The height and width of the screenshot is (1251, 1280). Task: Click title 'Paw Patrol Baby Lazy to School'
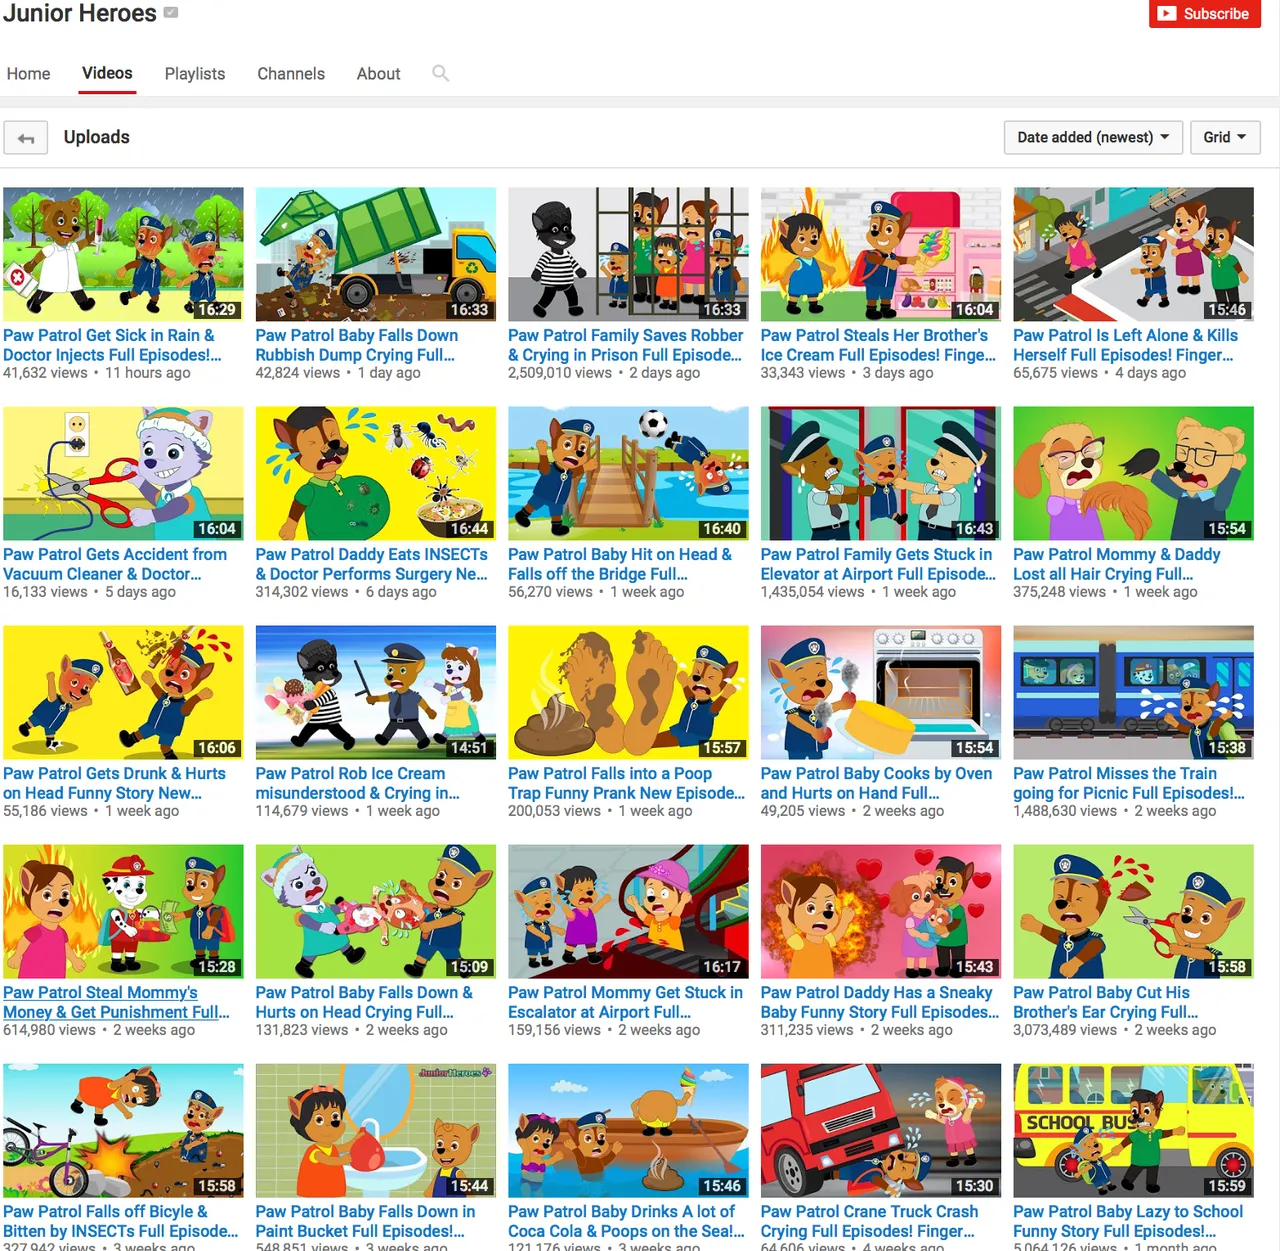tap(1128, 1221)
